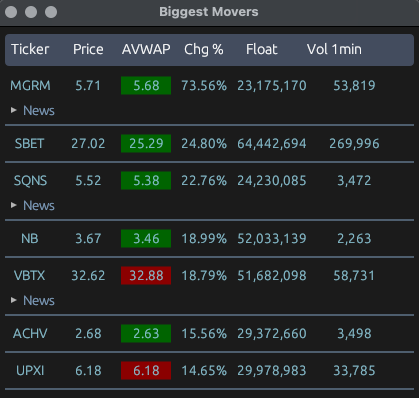The height and width of the screenshot is (398, 419).
Task: Sort by the Chg % column header
Action: pyautogui.click(x=204, y=49)
